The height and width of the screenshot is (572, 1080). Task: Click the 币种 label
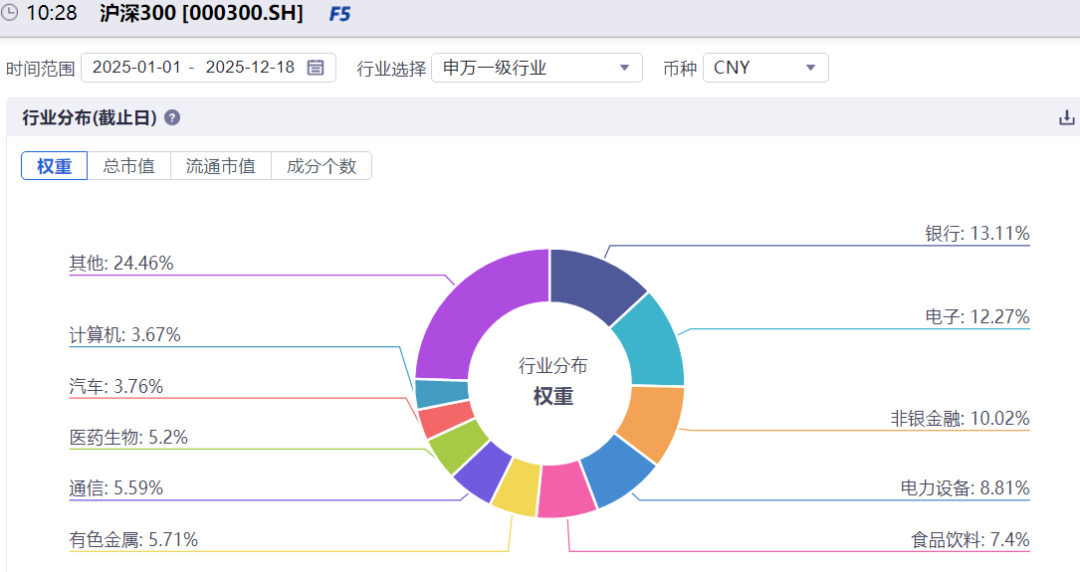pos(680,68)
